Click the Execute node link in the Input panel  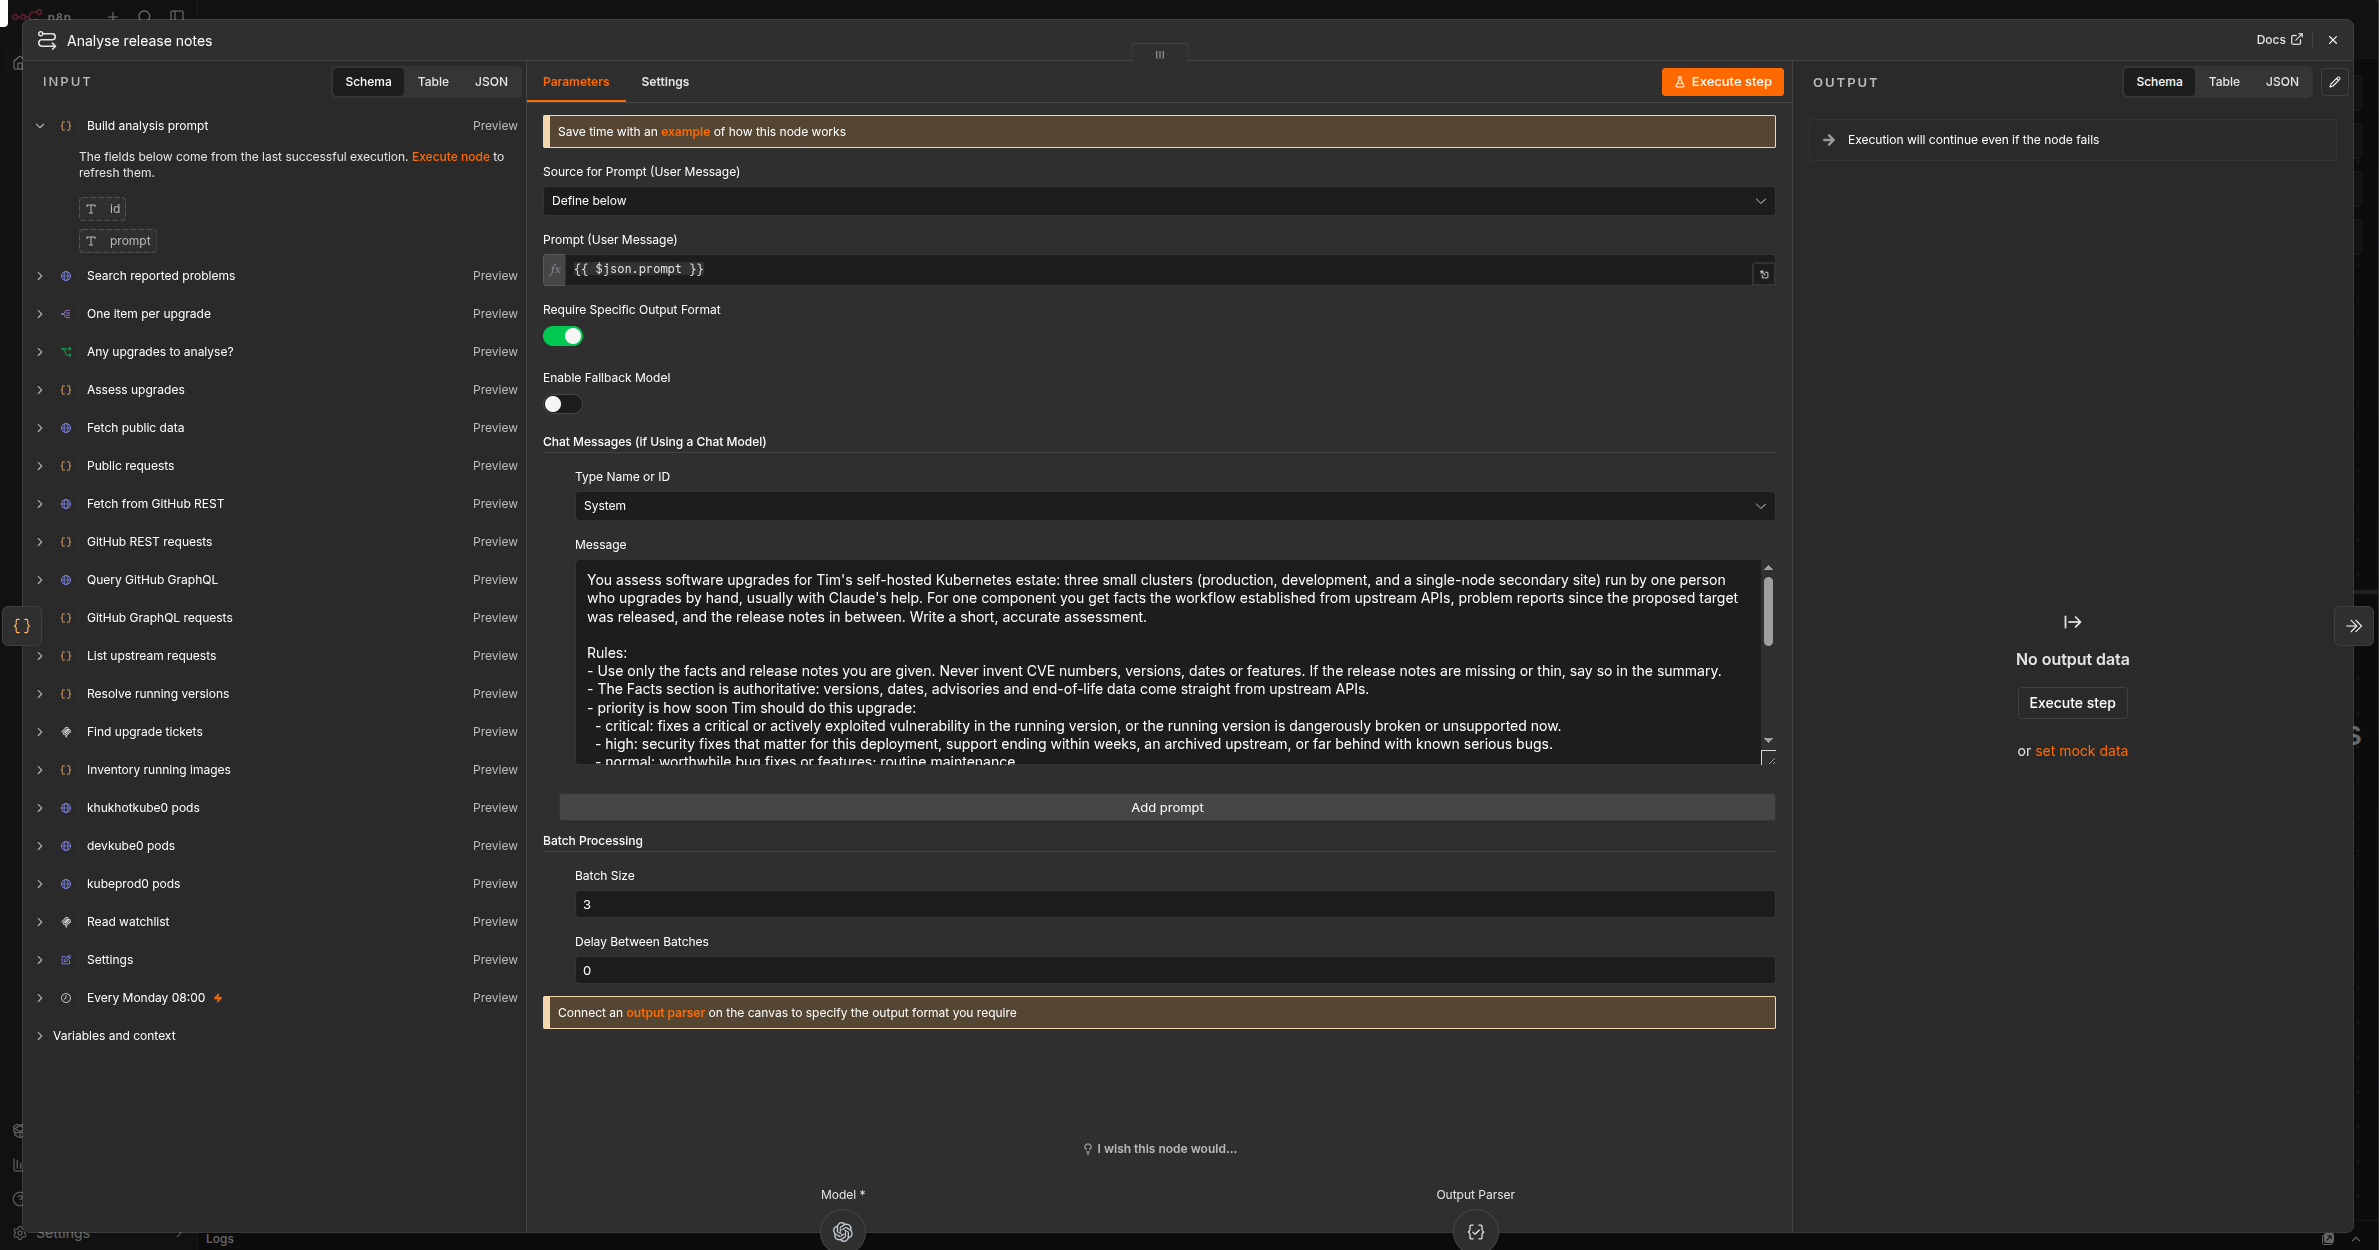coord(451,157)
